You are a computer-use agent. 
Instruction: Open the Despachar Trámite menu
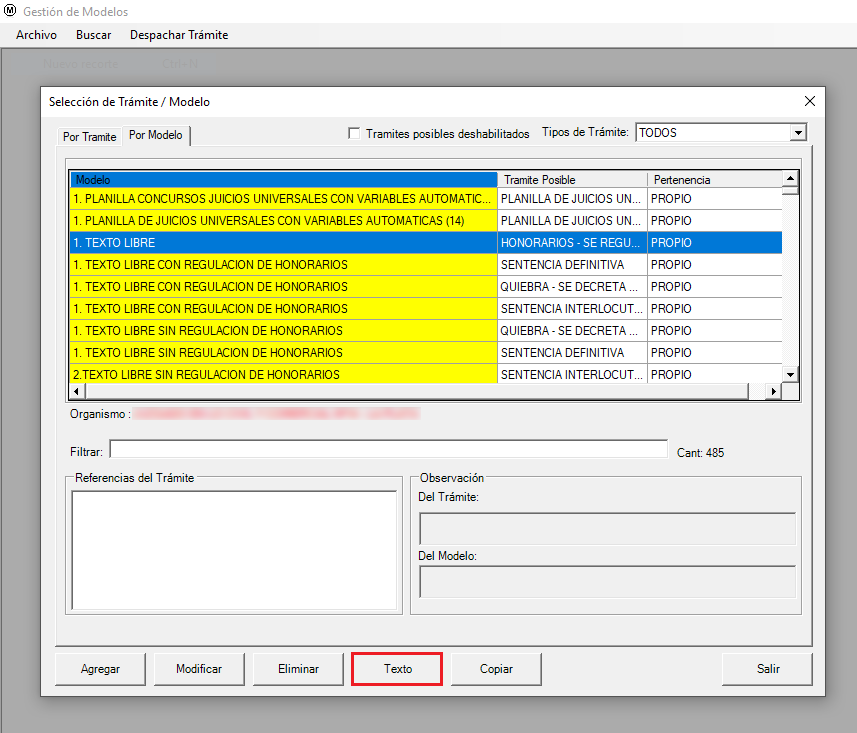point(179,35)
